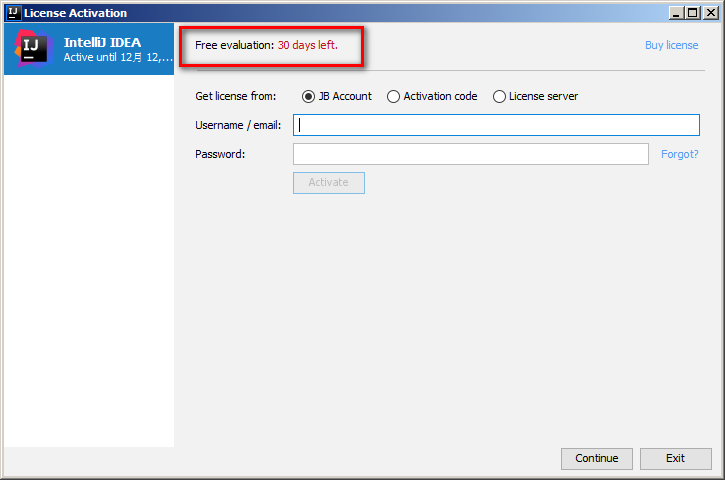725x480 pixels.
Task: Open the Forgot? password link
Action: click(679, 154)
